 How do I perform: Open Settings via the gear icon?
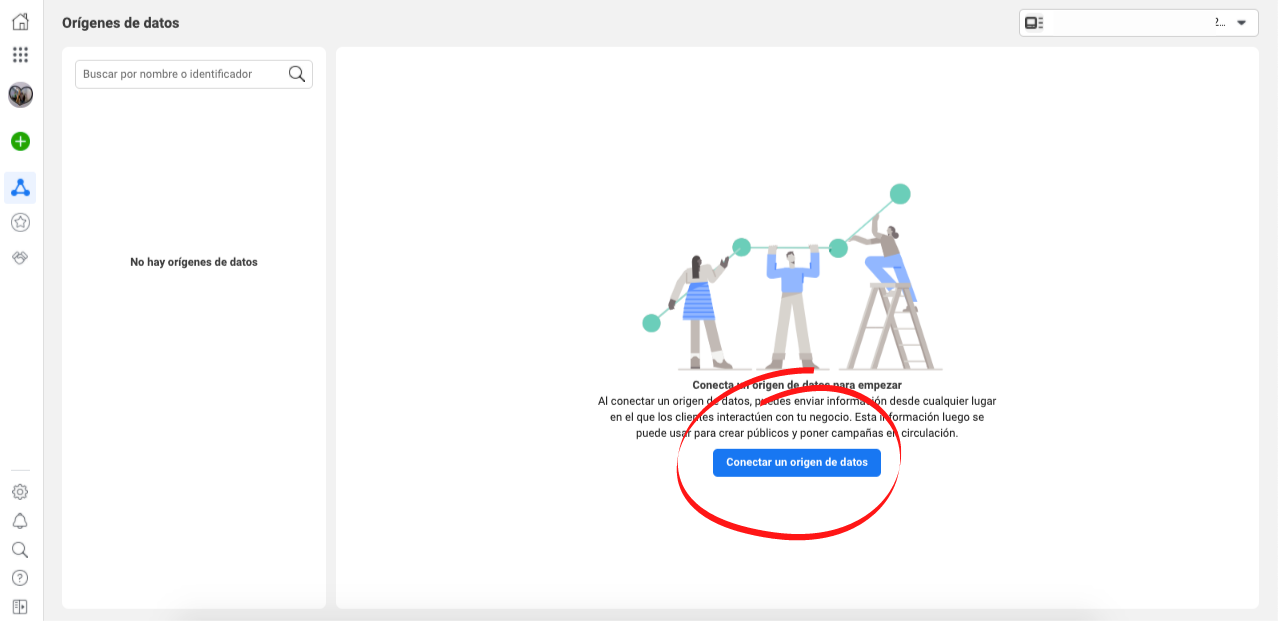20,491
